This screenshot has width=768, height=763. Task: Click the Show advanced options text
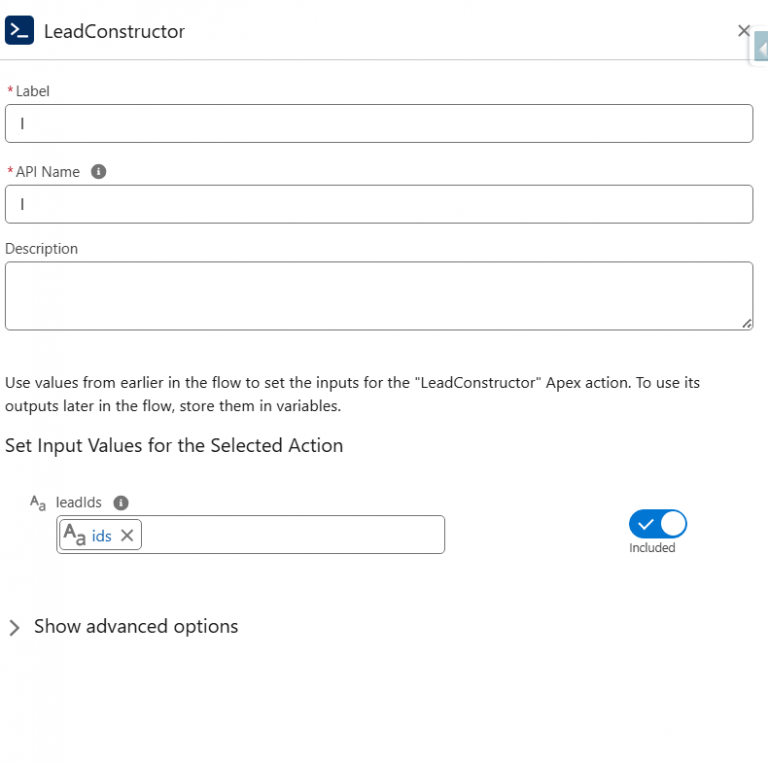136,627
